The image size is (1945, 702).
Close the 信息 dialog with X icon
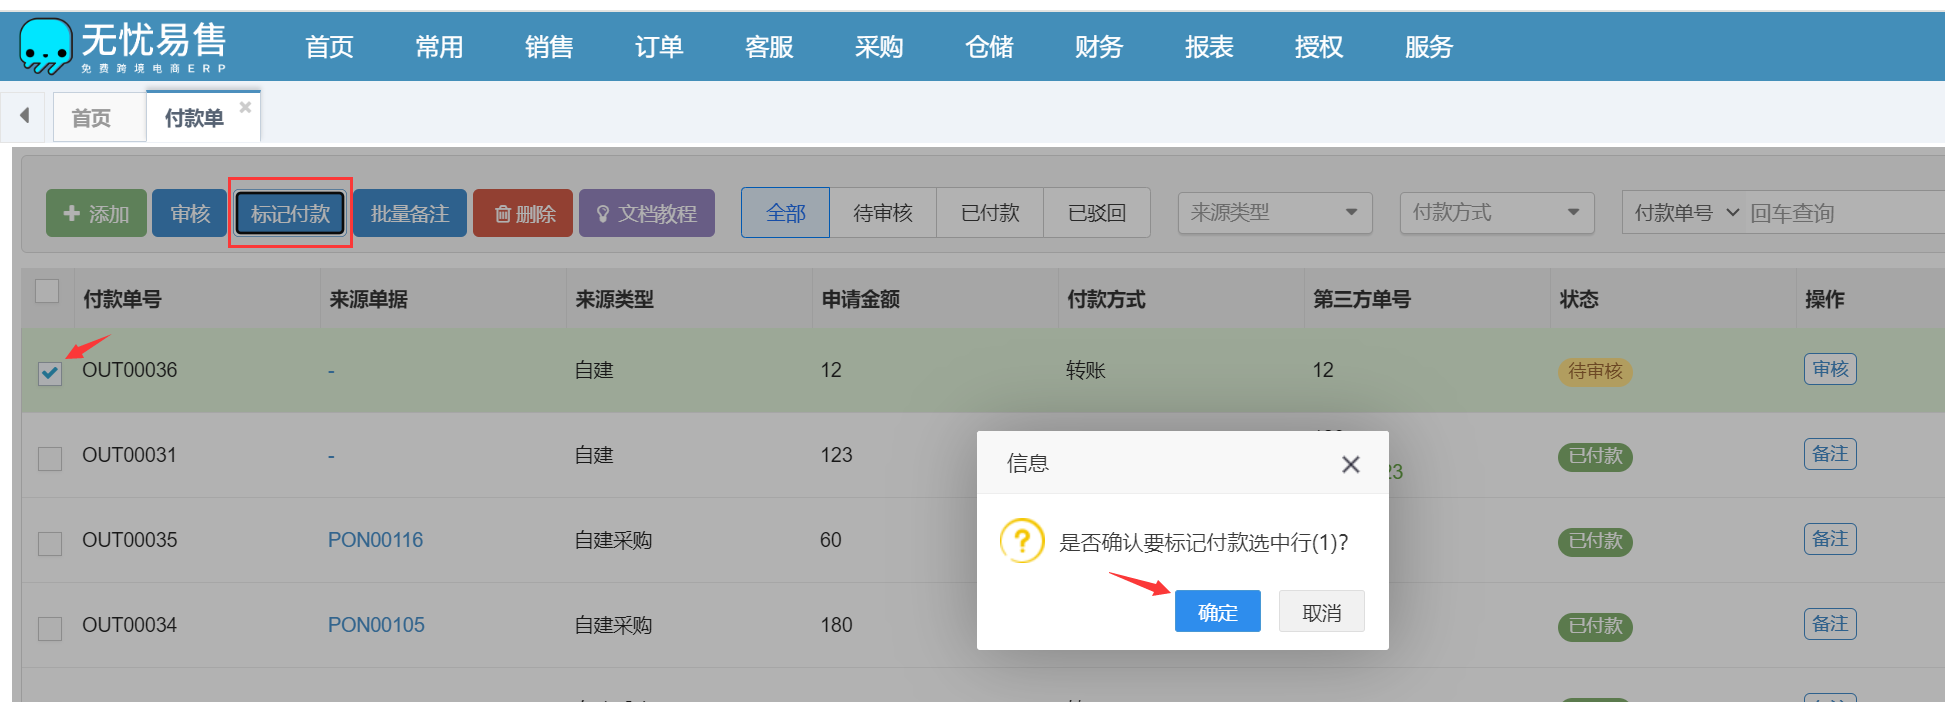1350,464
